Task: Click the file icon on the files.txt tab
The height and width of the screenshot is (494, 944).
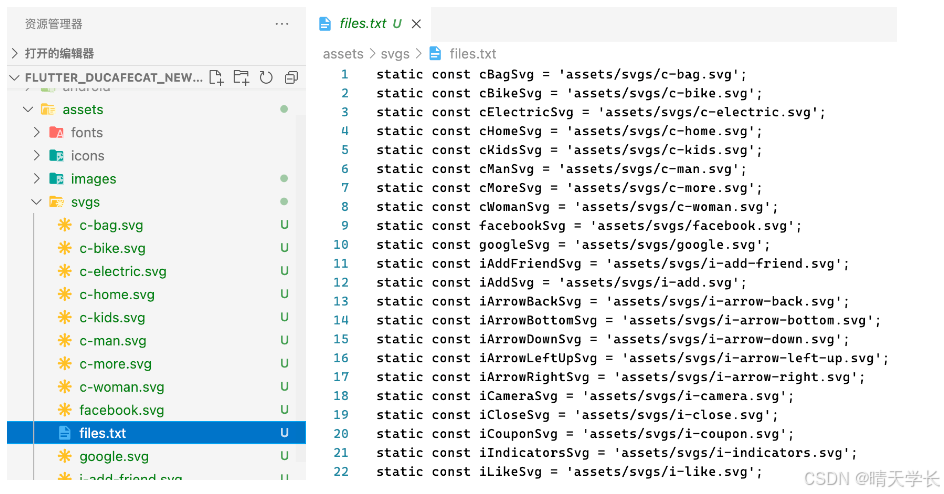Action: tap(325, 24)
